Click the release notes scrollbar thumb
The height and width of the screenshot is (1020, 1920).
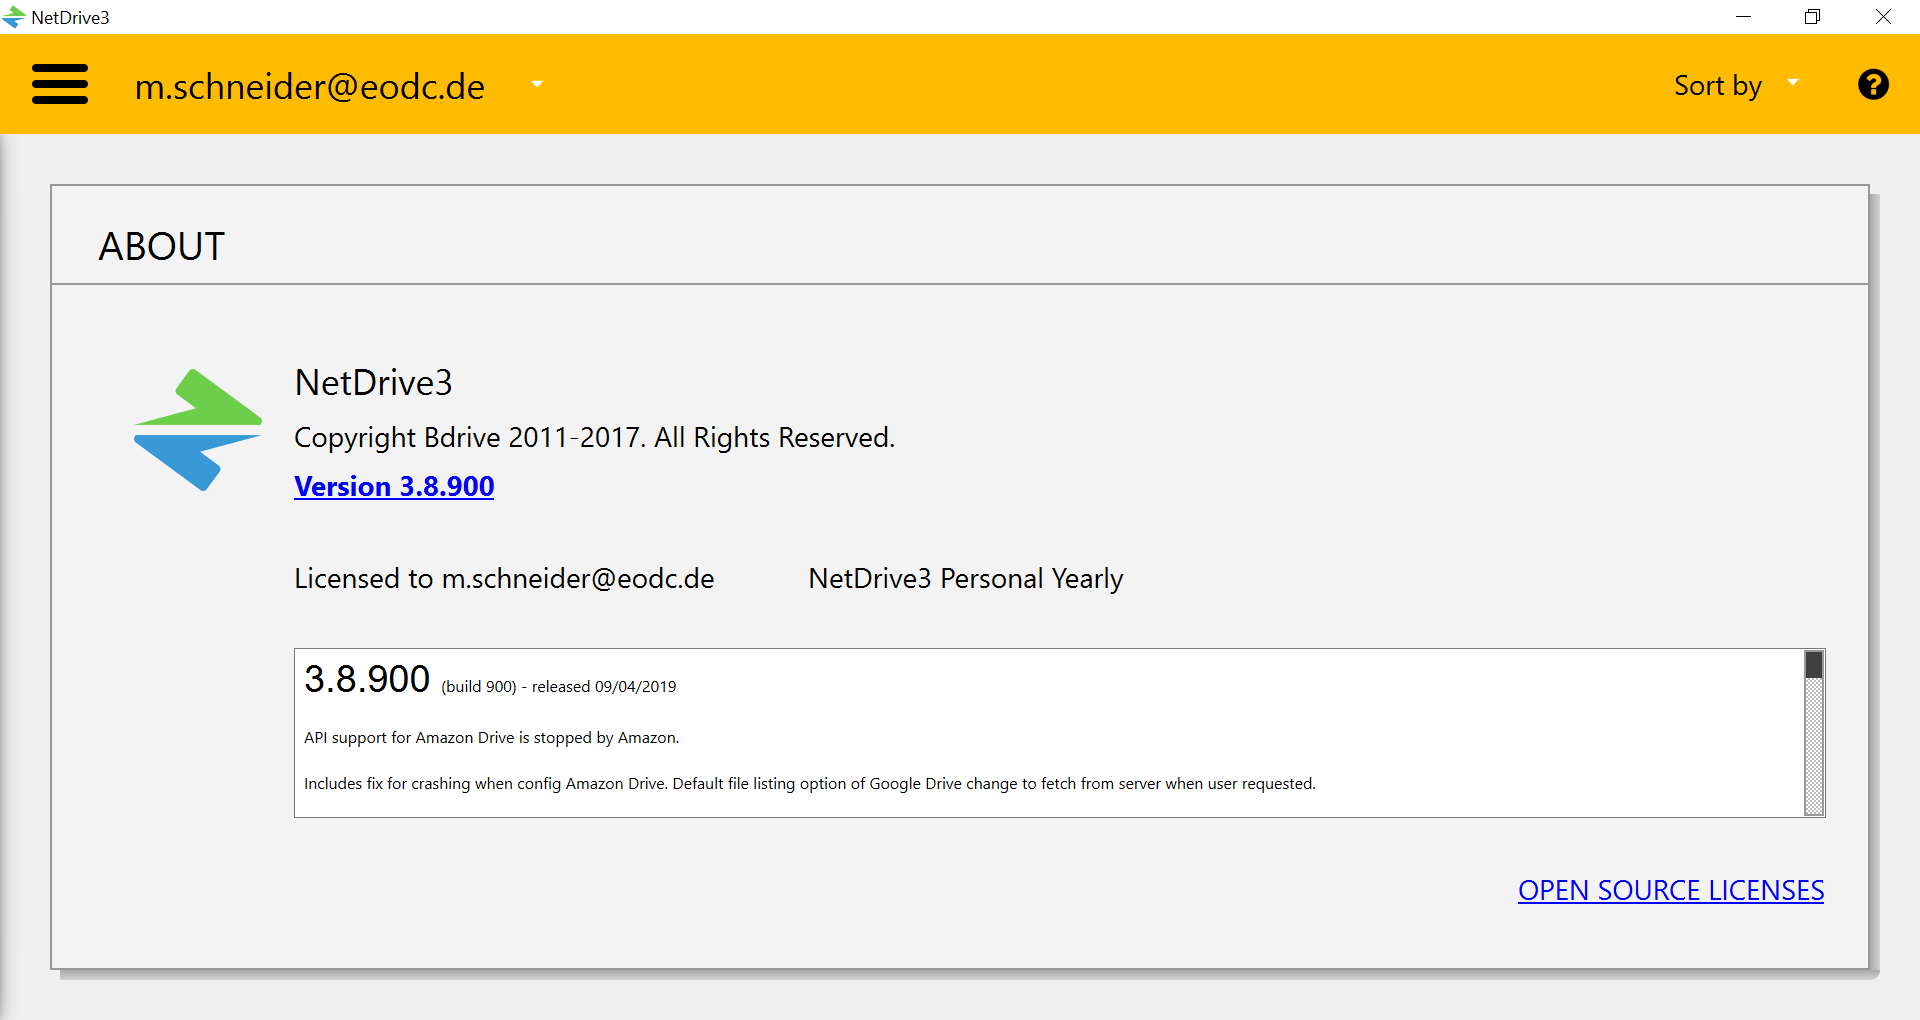point(1814,665)
